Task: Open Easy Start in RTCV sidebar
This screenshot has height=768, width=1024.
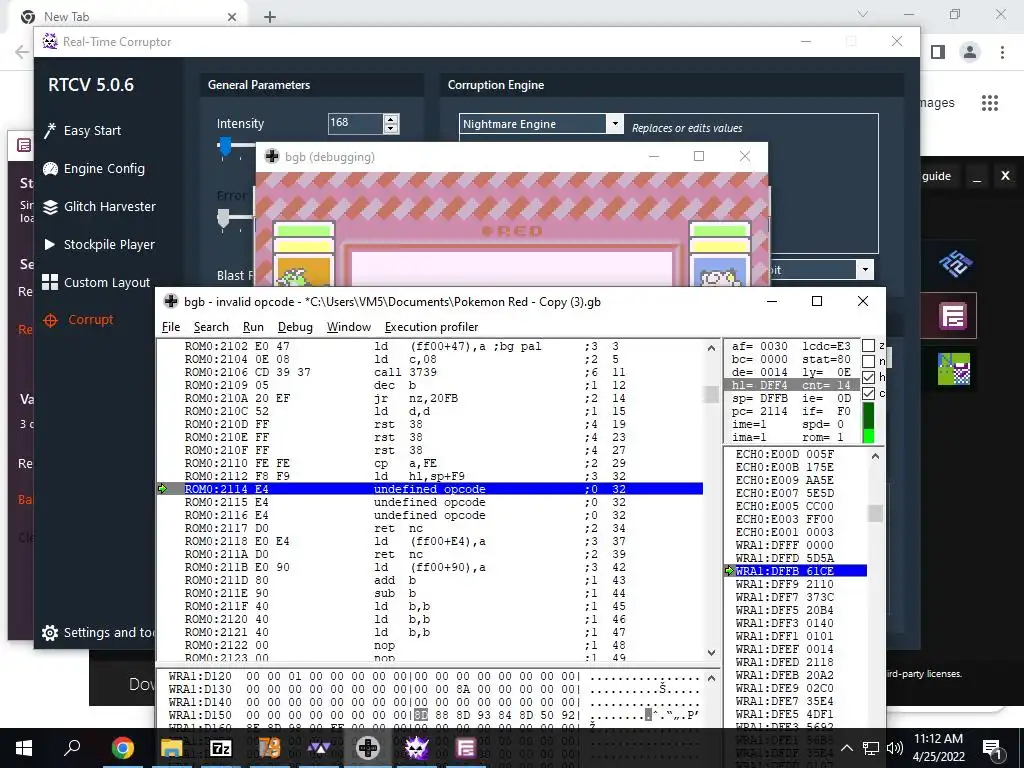Action: [82, 131]
